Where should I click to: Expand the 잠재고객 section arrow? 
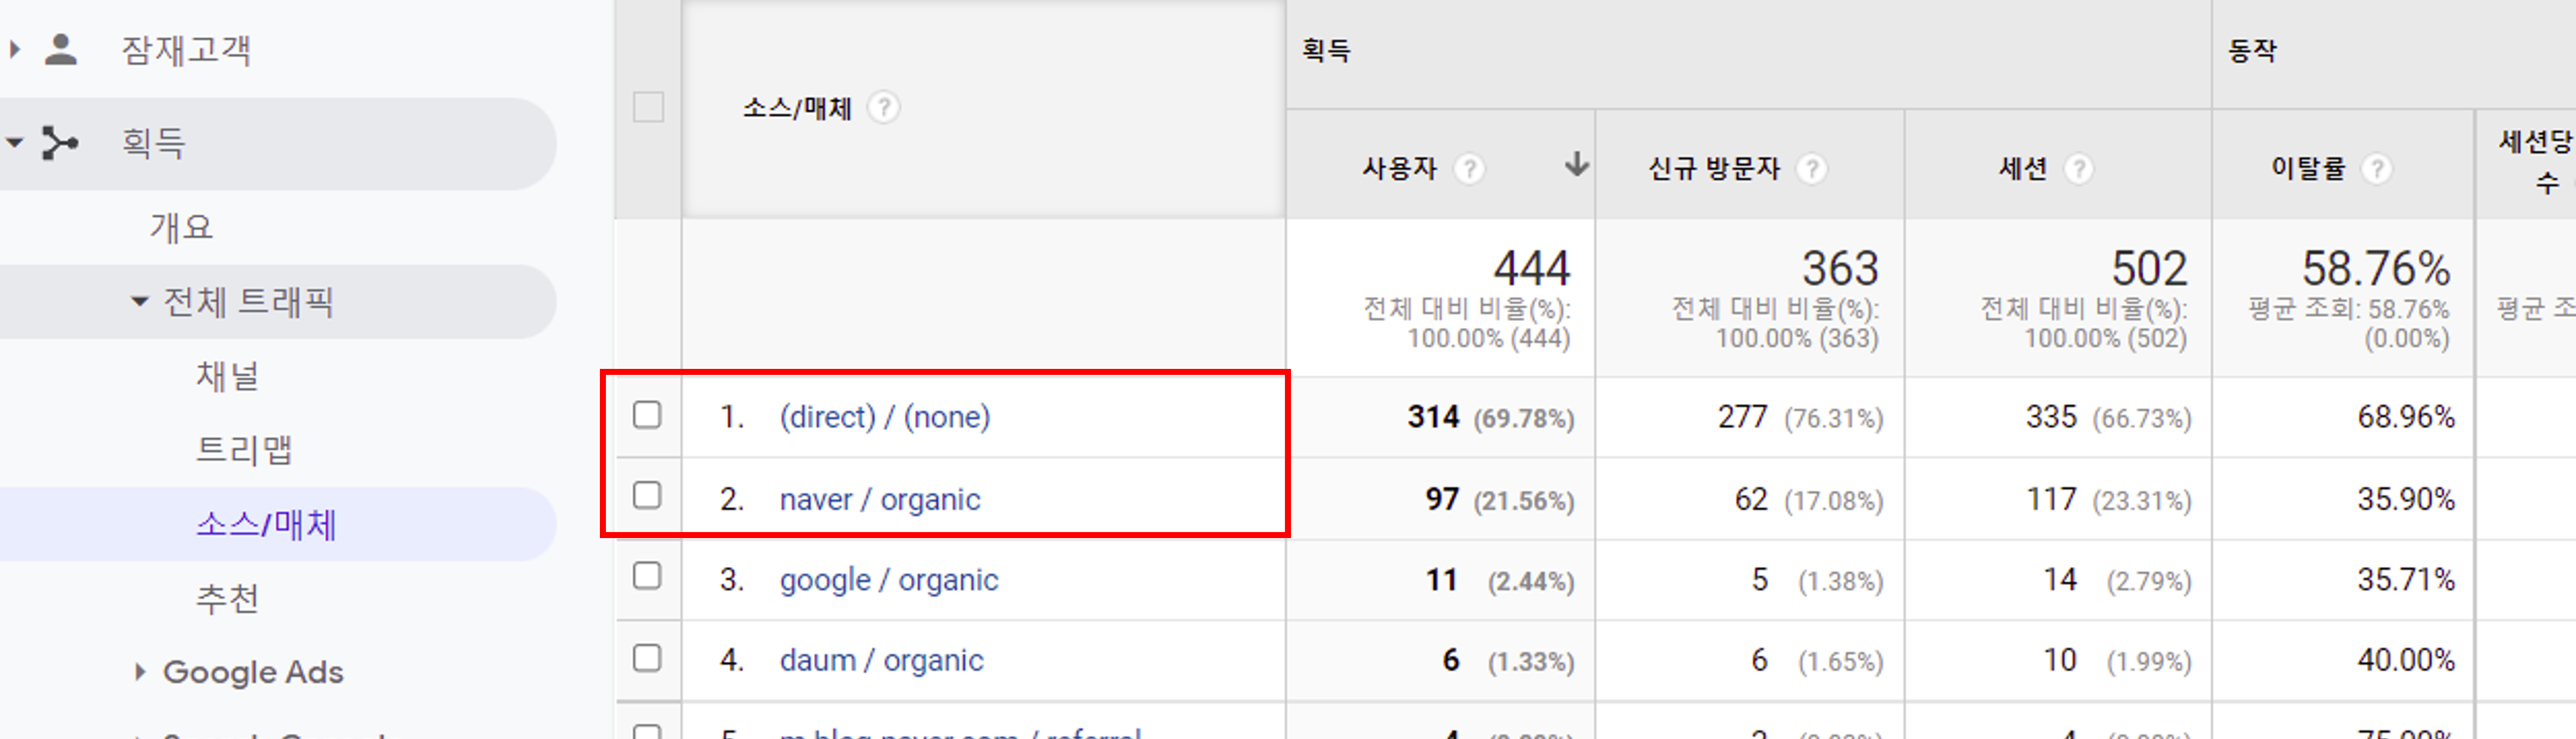click(x=14, y=49)
